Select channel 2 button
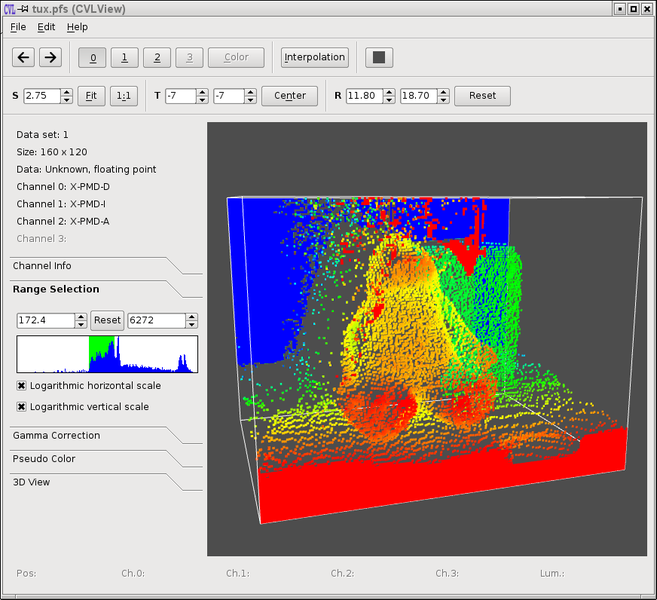Screen dimensions: 657x600 (157, 57)
